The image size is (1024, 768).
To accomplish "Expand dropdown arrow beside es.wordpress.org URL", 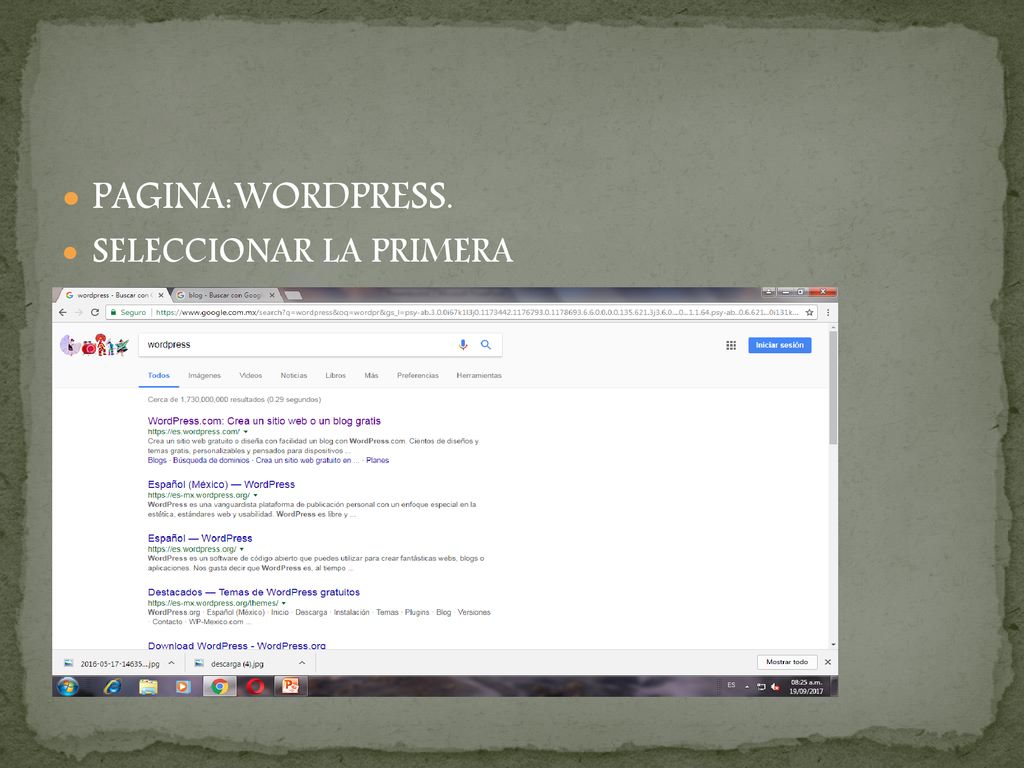I will [242, 549].
